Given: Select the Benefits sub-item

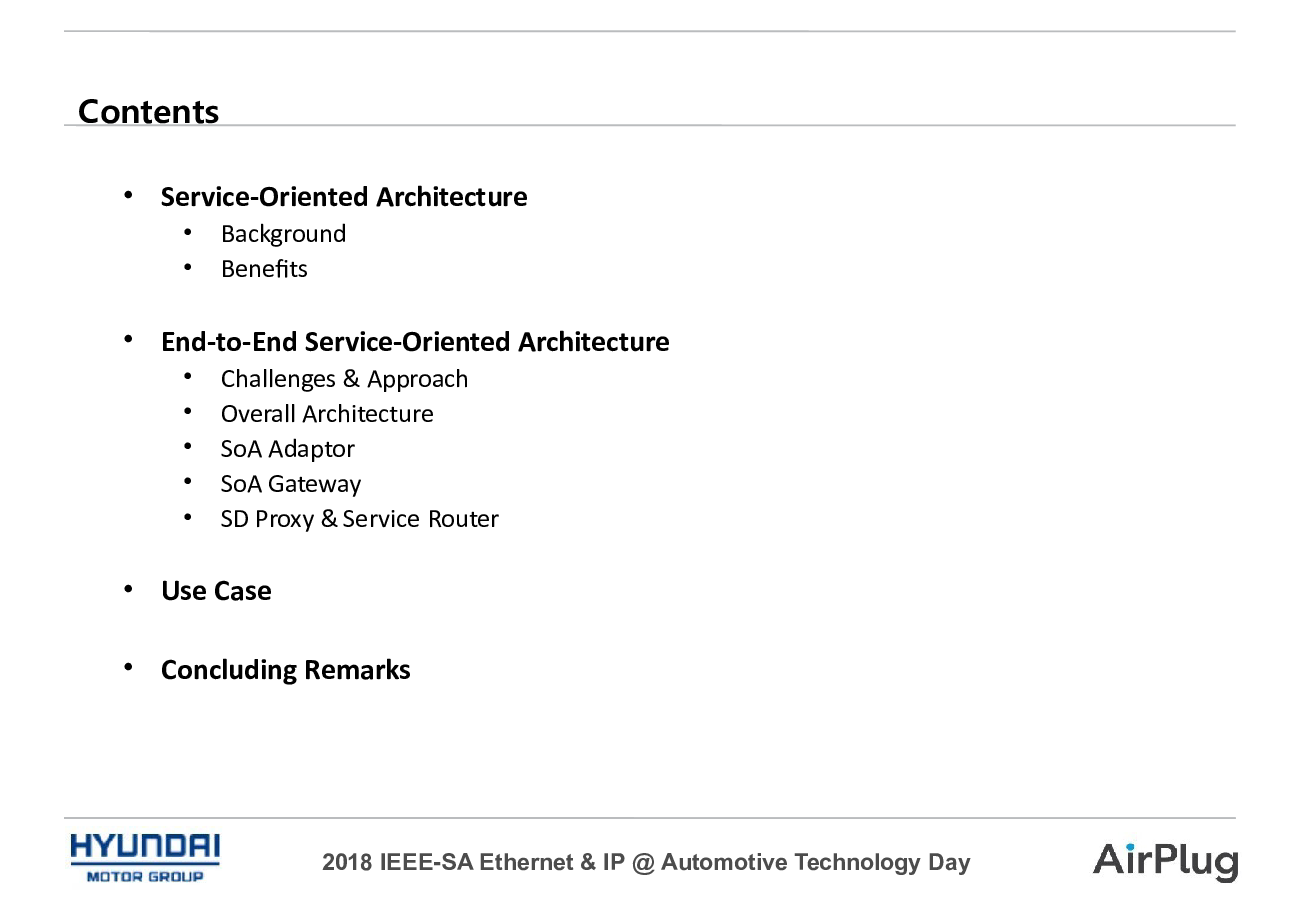Looking at the screenshot, I should (x=264, y=269).
